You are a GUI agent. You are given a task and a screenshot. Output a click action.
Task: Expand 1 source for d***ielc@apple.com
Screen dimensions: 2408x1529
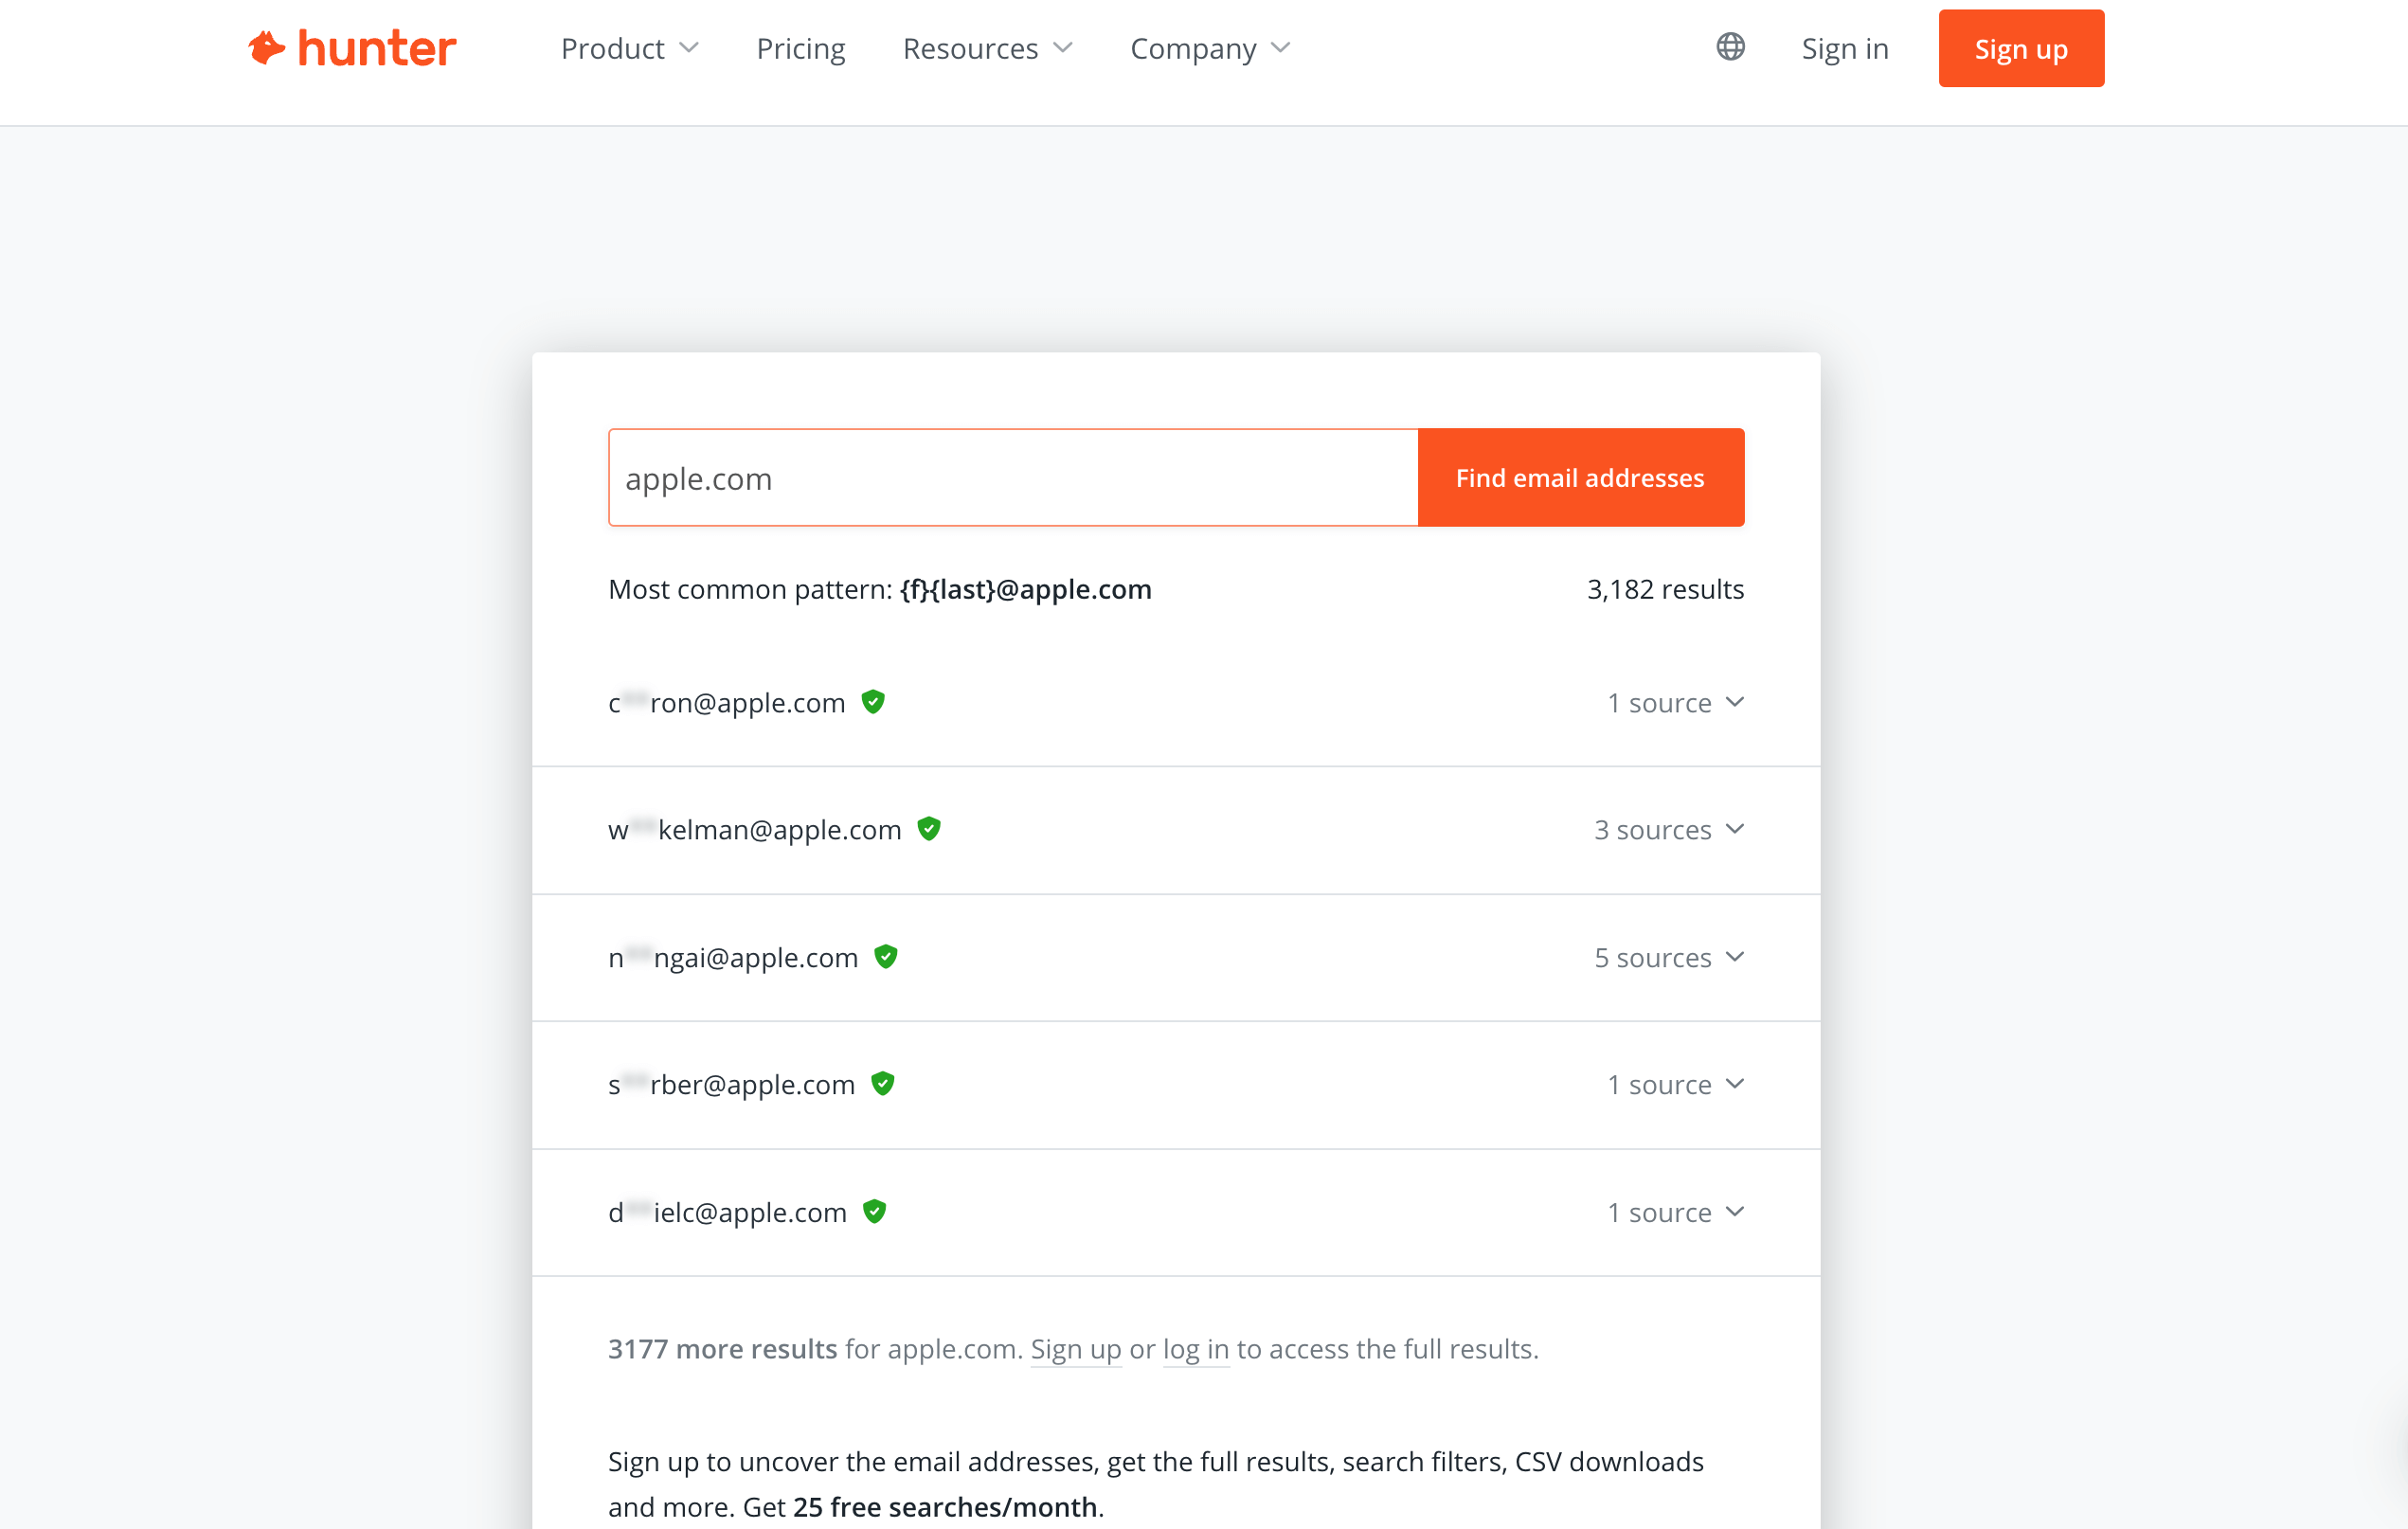coord(1675,1213)
